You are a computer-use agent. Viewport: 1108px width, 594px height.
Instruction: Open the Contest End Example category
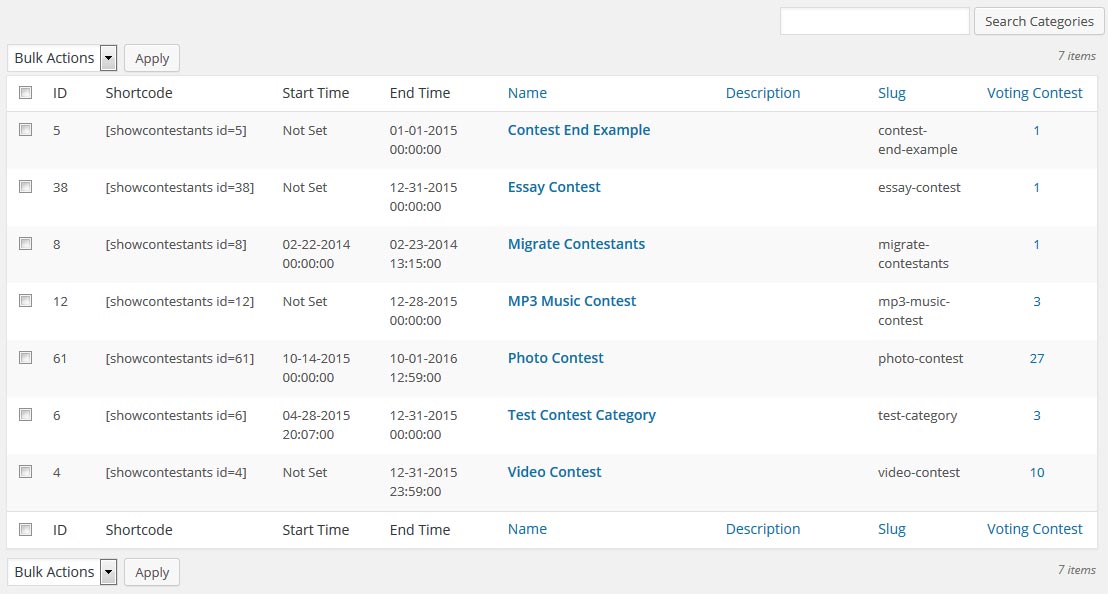tap(579, 130)
